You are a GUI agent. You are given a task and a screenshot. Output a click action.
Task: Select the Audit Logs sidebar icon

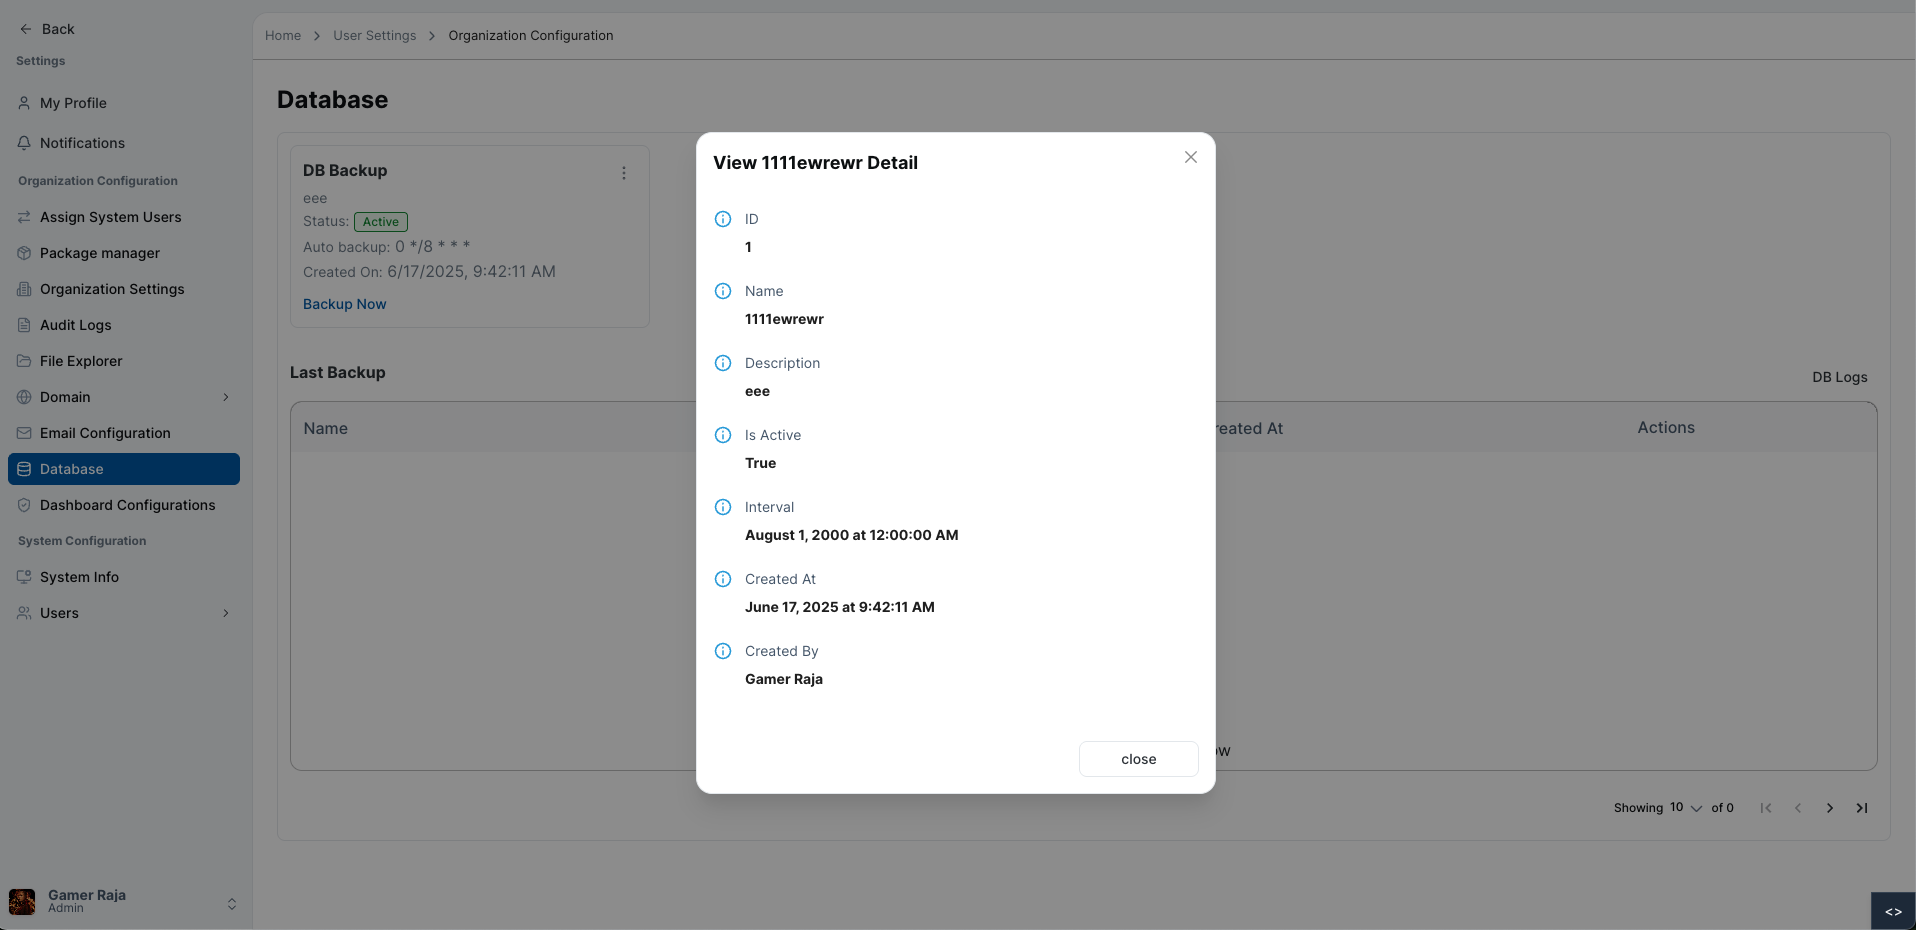[24, 325]
